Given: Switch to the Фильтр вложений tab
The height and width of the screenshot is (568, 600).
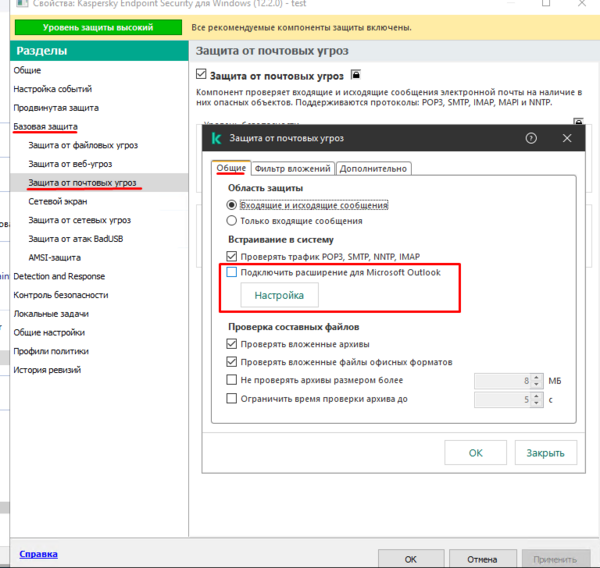Looking at the screenshot, I should [x=293, y=169].
